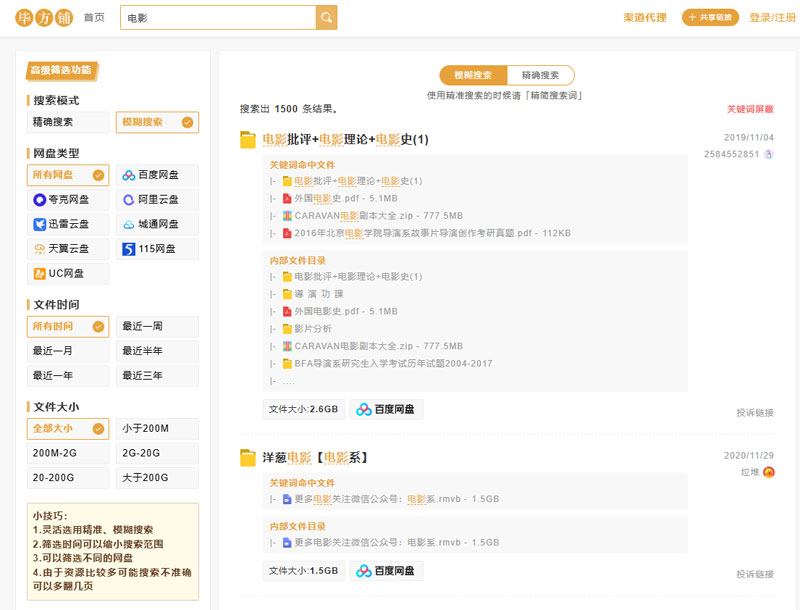This screenshot has width=800, height=610.
Task: Open the folder icon for 电影批评+电影理论+电影史(1)
Action: tap(248, 140)
